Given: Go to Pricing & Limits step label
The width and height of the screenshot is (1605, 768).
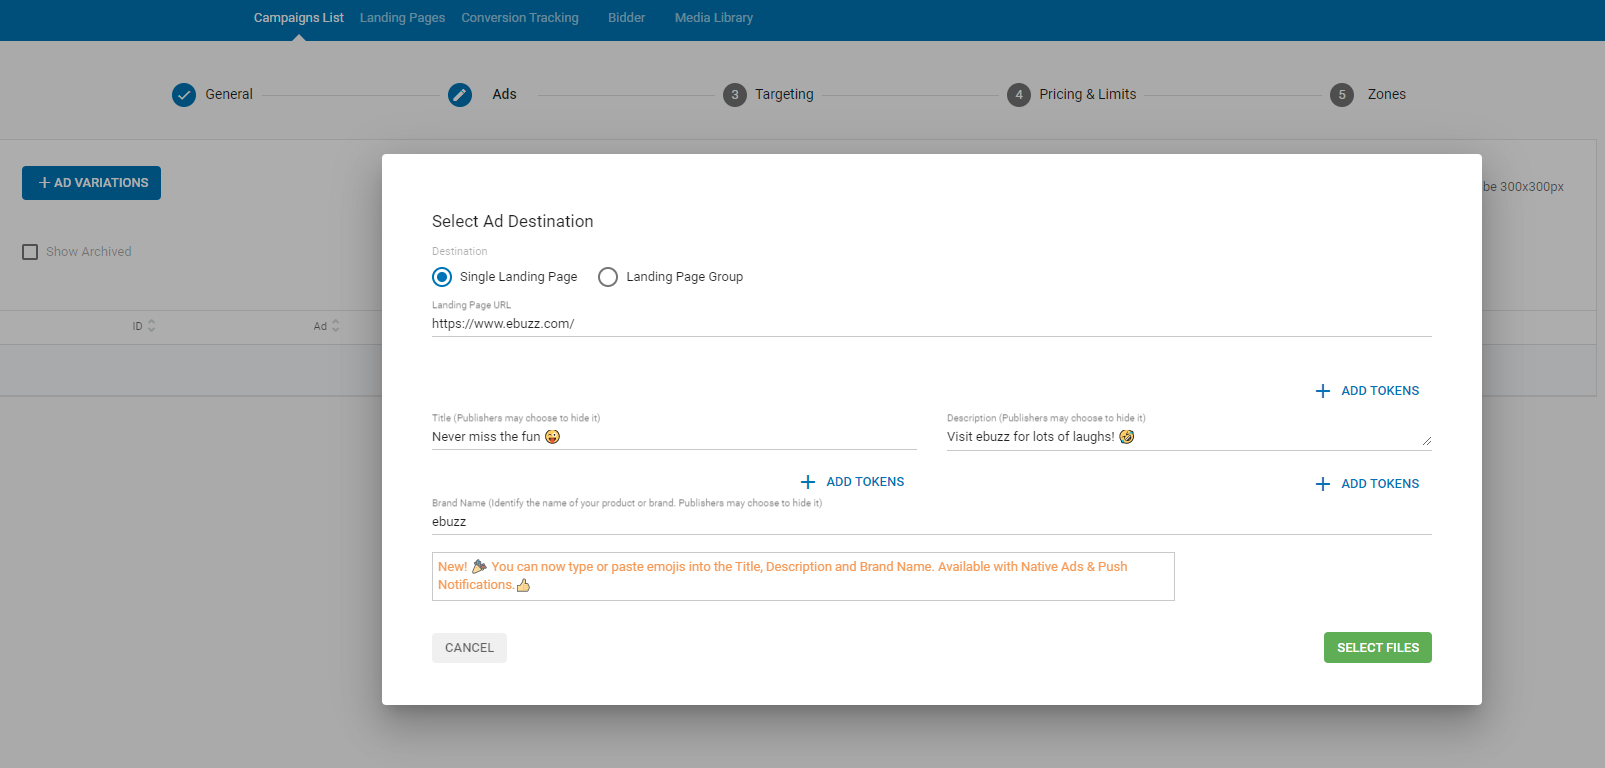Looking at the screenshot, I should [x=1088, y=94].
